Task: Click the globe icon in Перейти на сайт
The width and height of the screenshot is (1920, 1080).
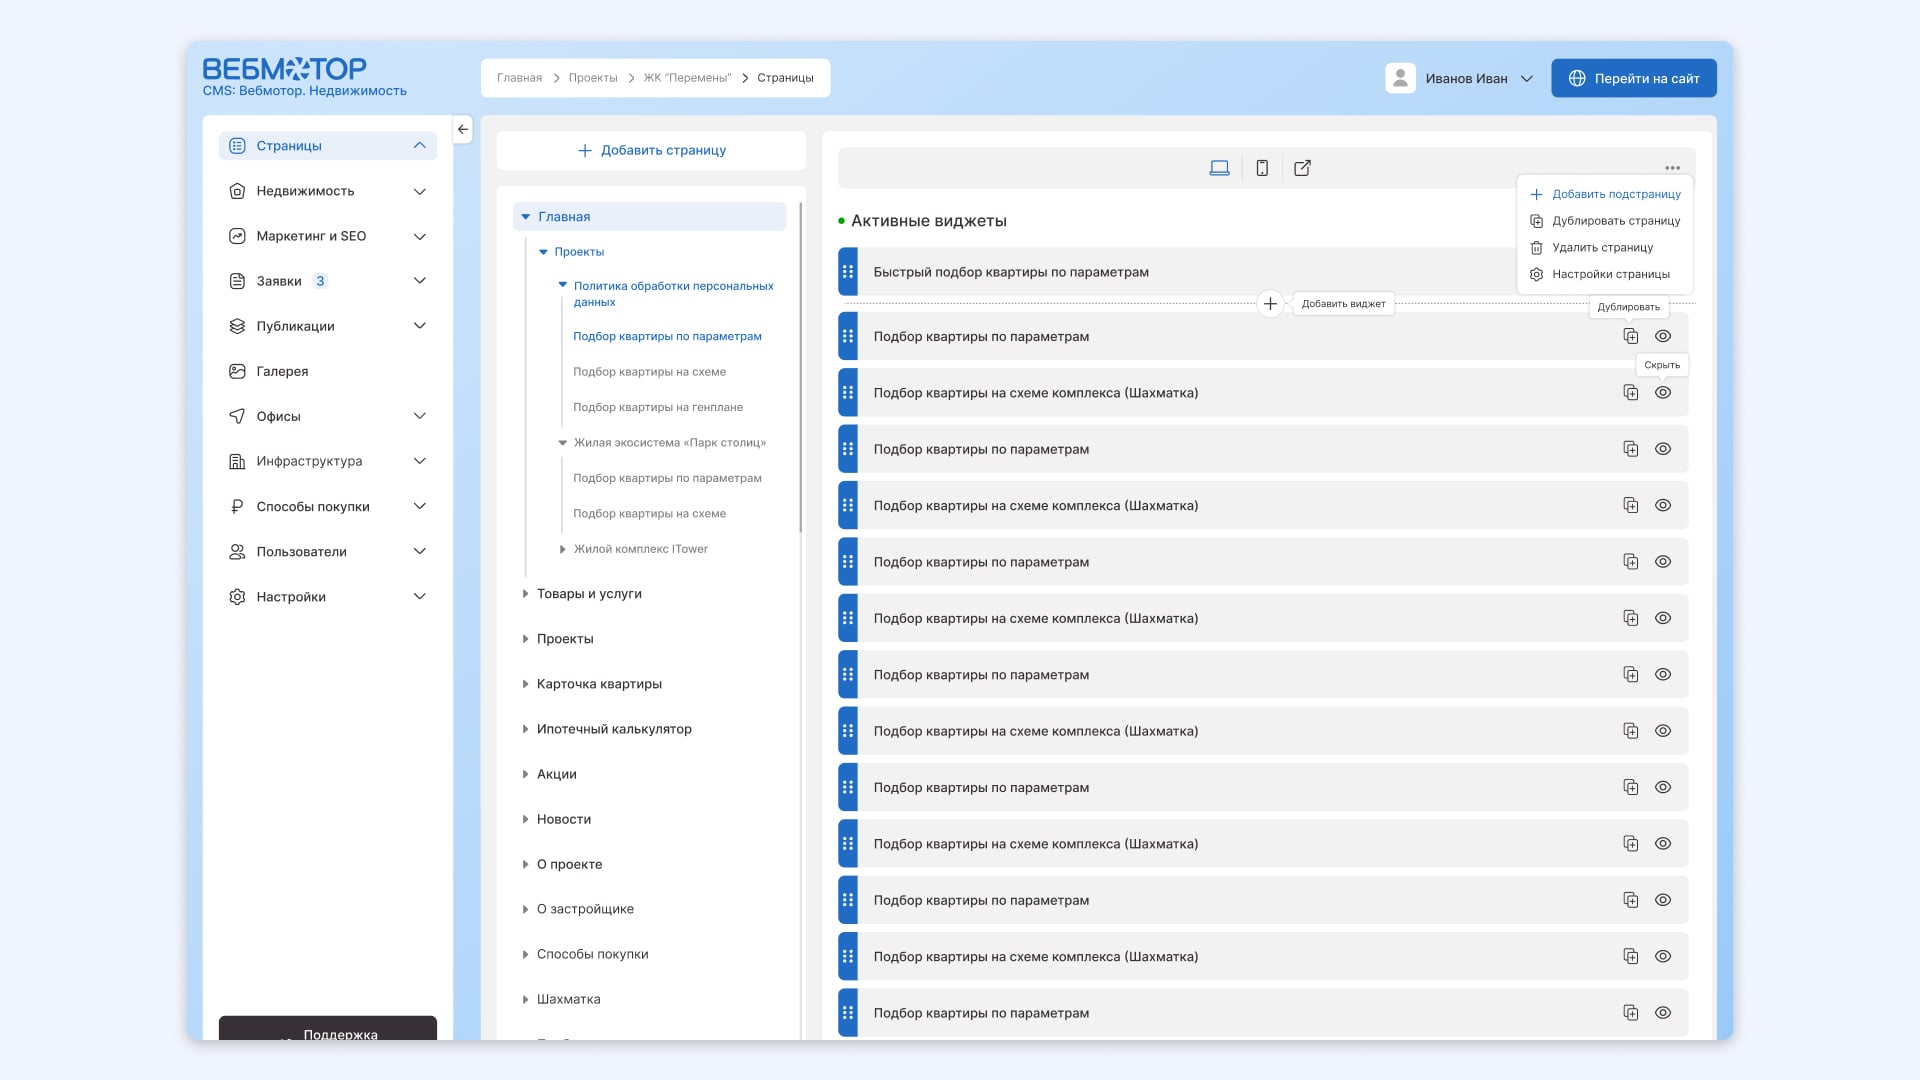Action: point(1577,78)
